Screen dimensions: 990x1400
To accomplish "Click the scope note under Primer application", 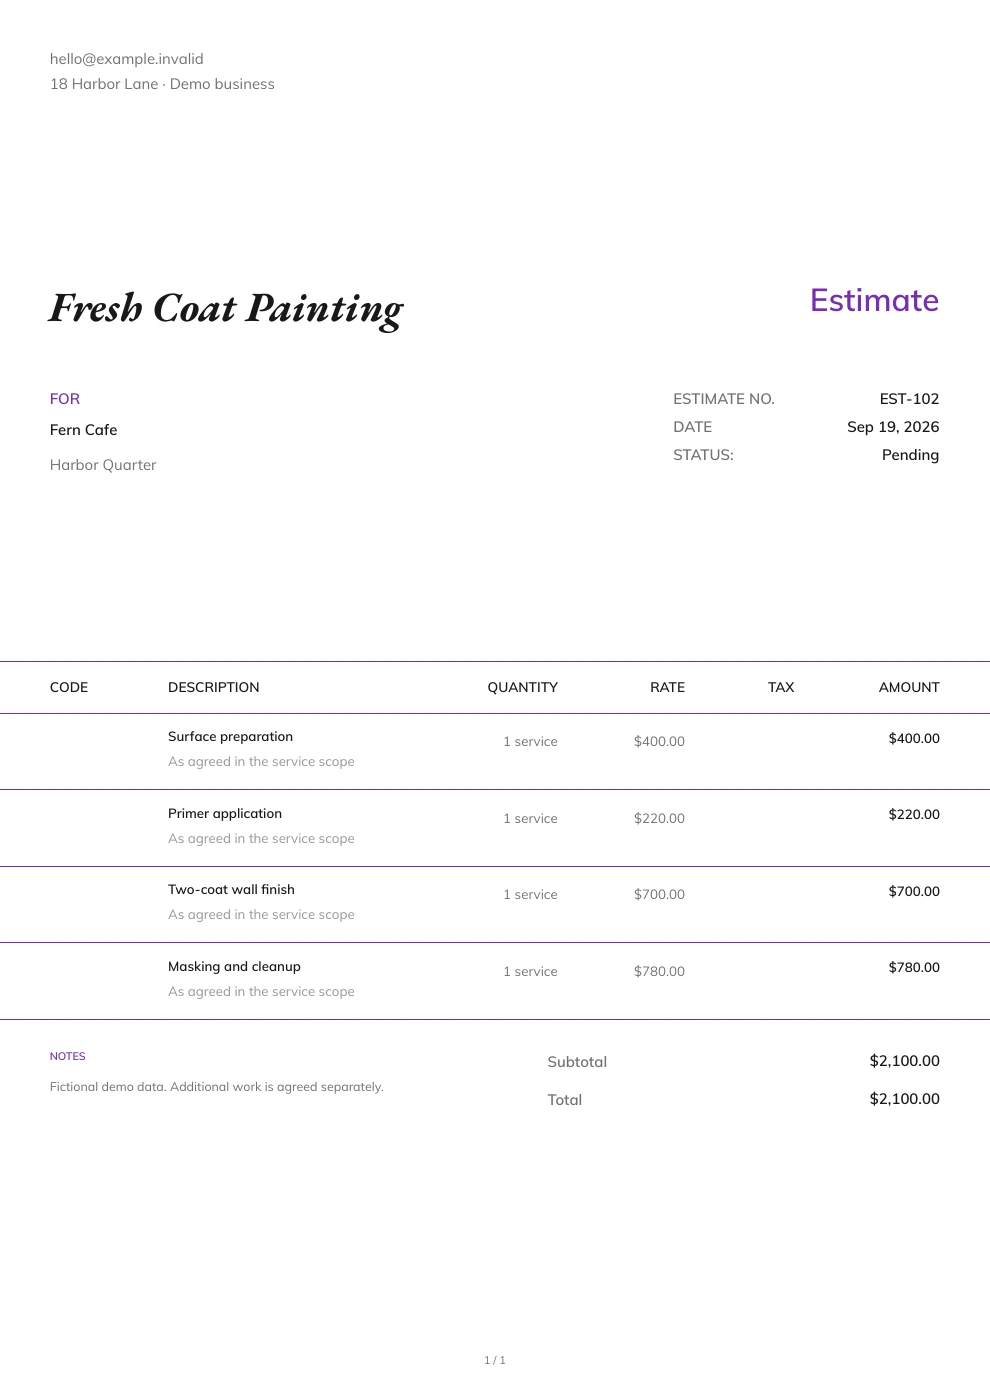I will click(x=261, y=838).
